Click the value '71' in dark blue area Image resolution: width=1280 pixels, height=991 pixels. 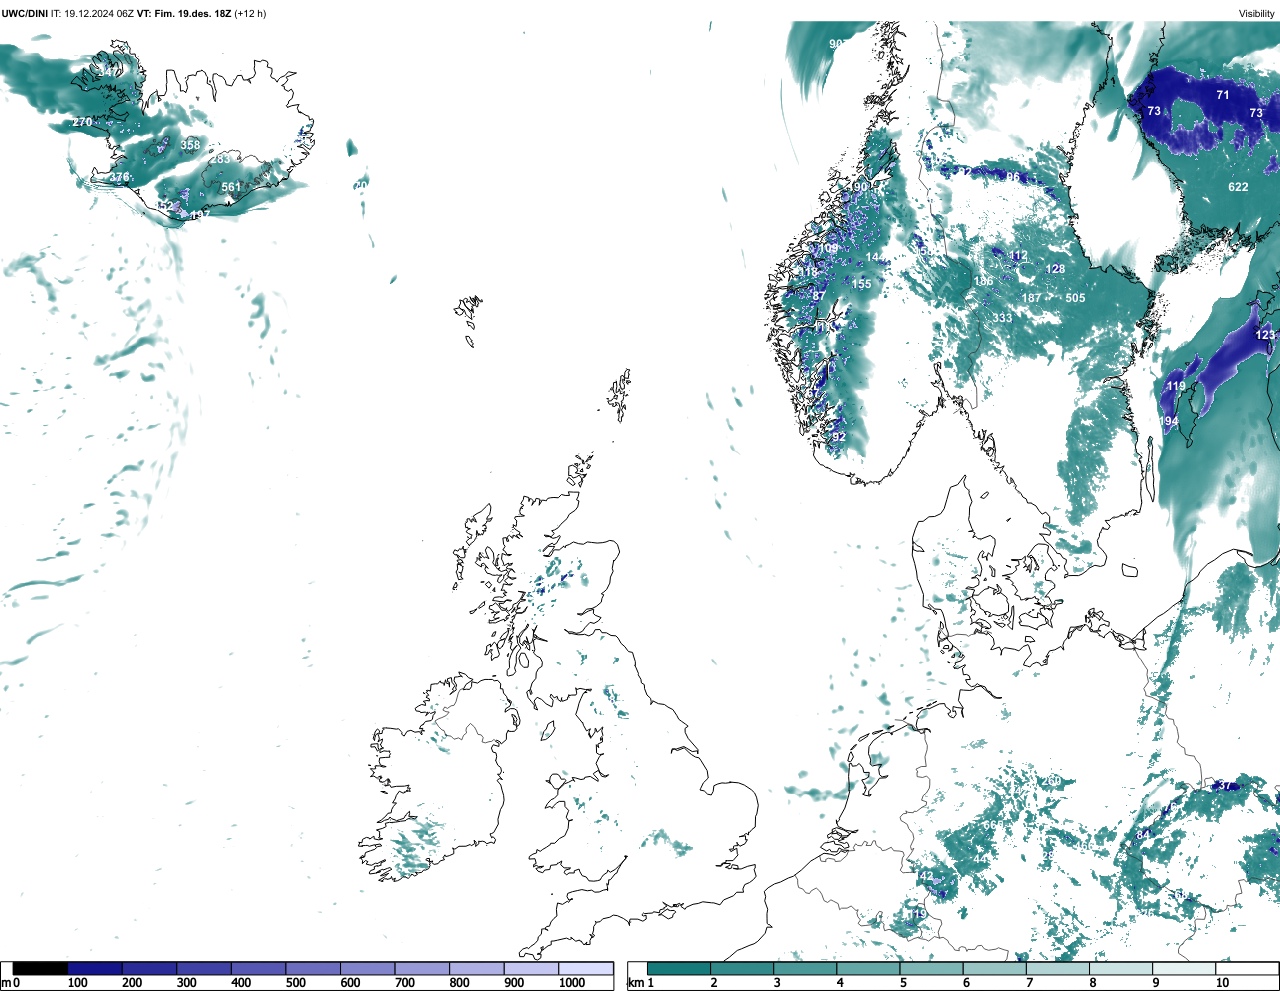tap(1223, 95)
